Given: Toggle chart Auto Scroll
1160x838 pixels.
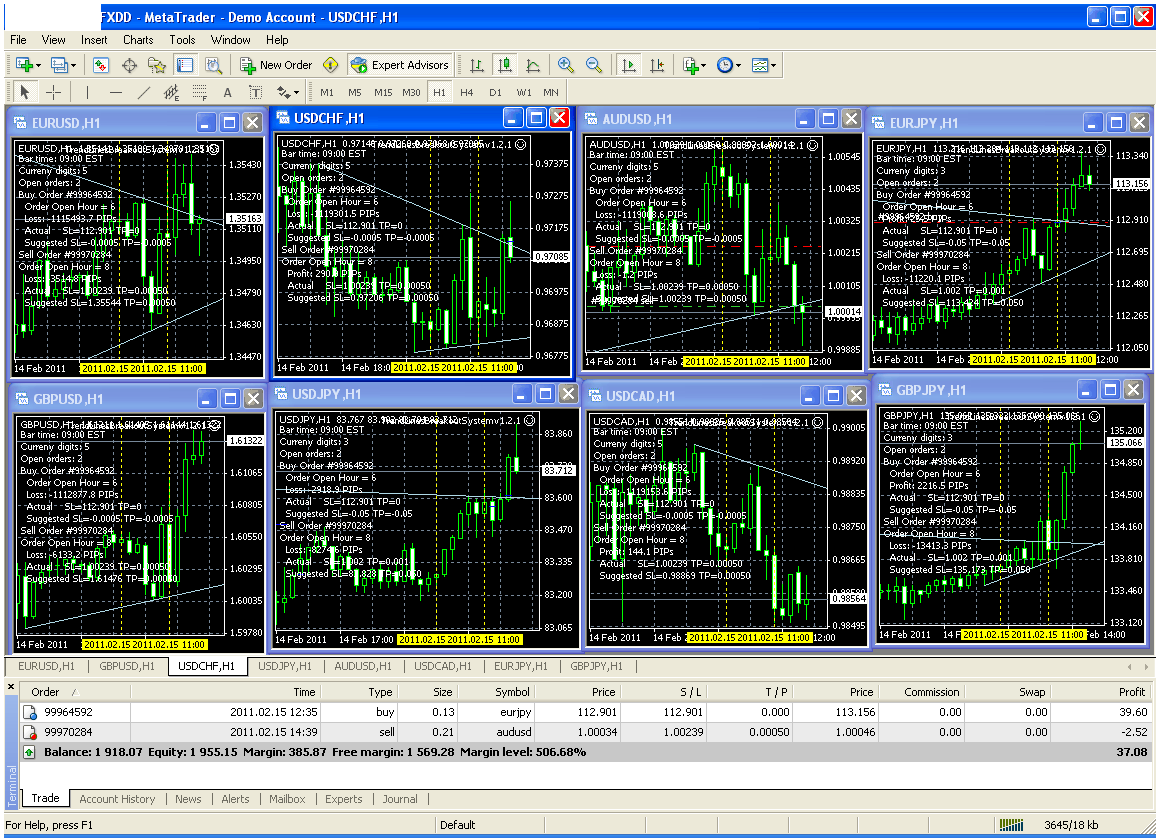Looking at the screenshot, I should [629, 65].
